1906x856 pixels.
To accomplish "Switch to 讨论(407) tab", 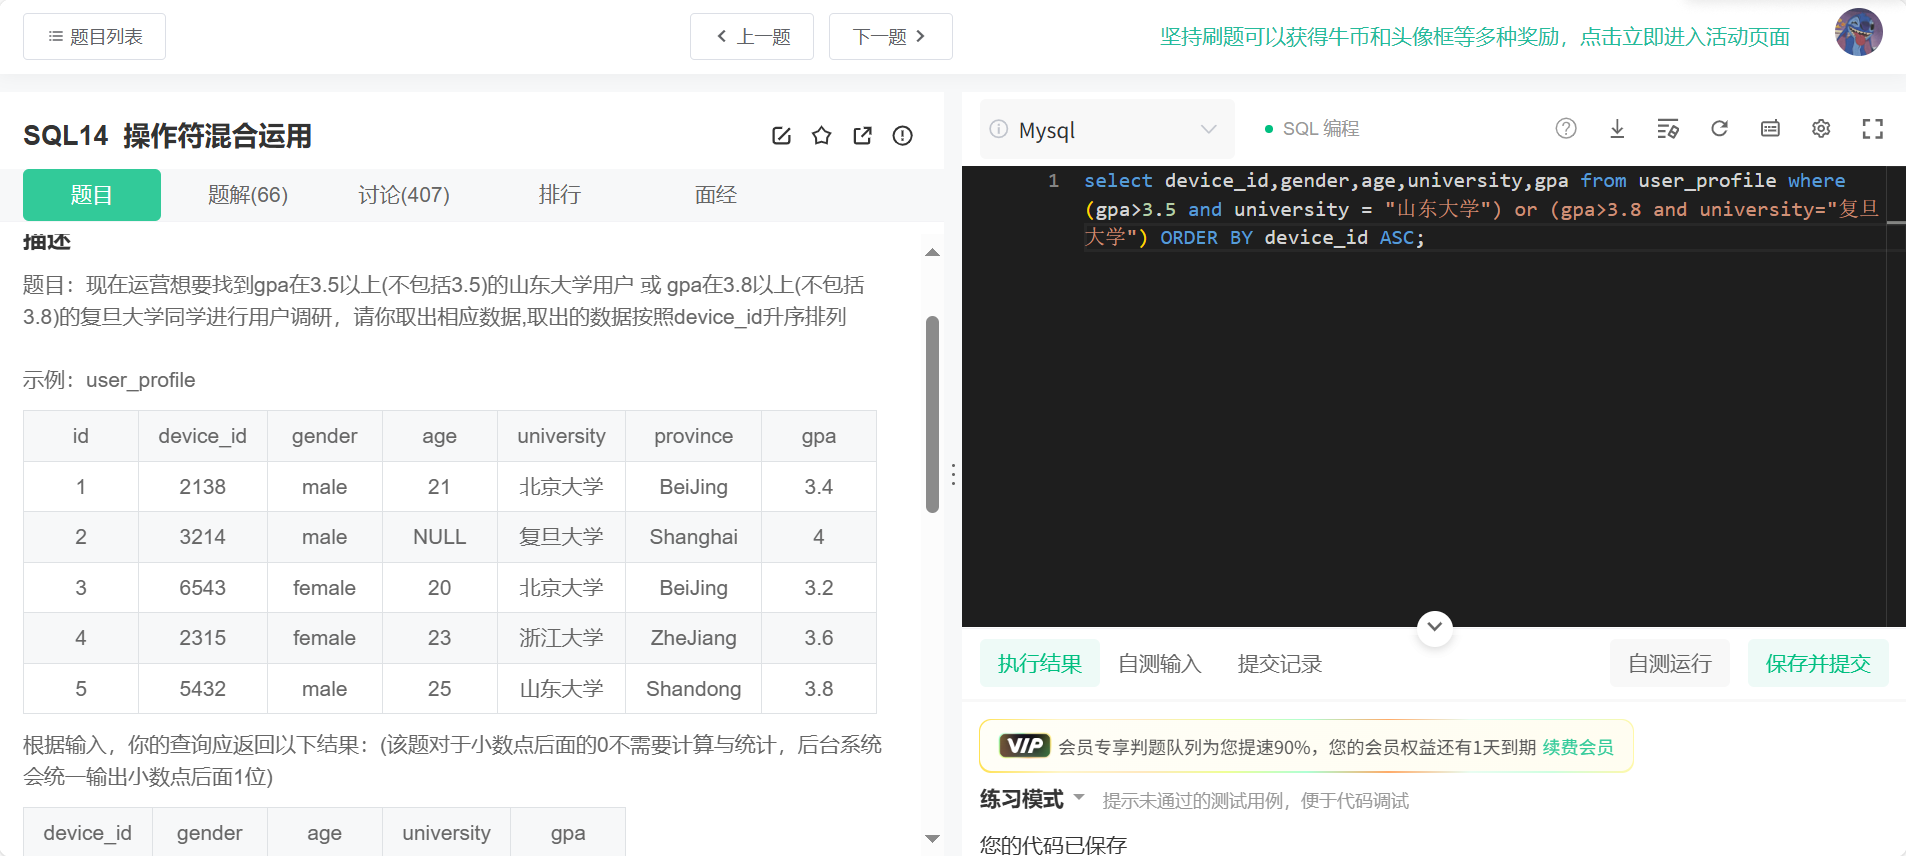I will tap(404, 195).
